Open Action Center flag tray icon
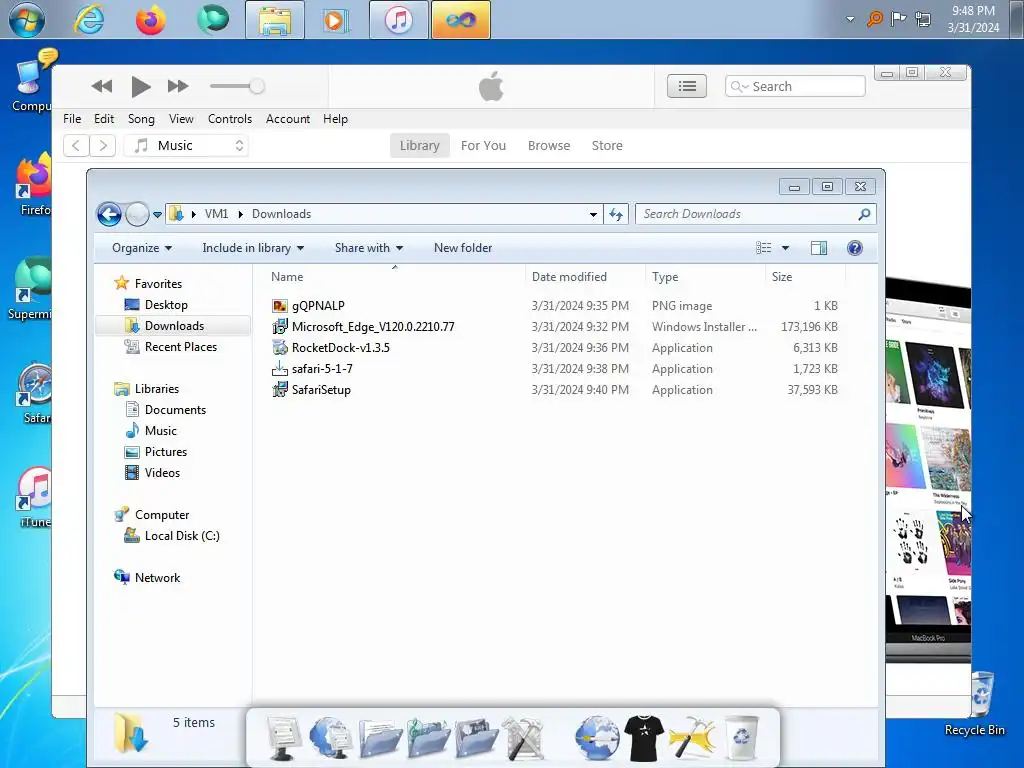 (899, 19)
